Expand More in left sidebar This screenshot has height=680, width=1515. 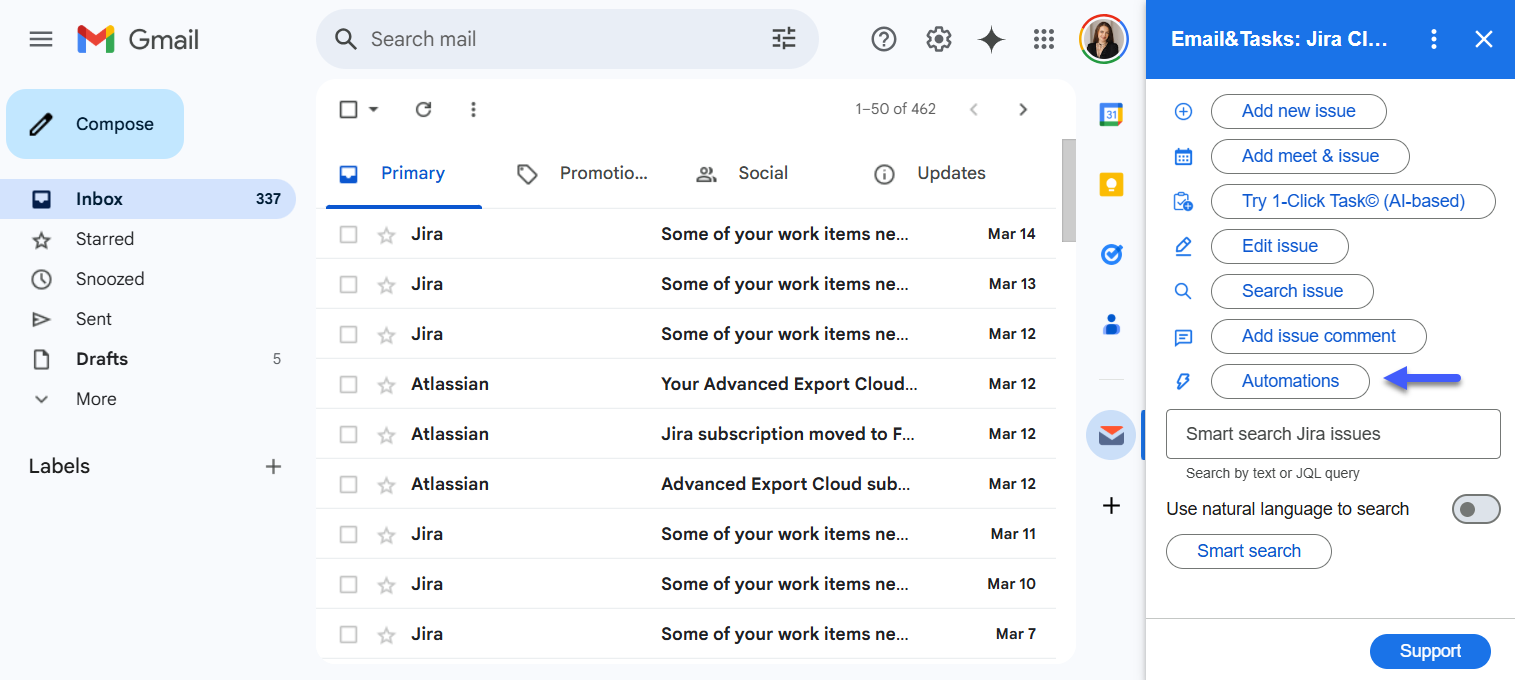click(96, 399)
